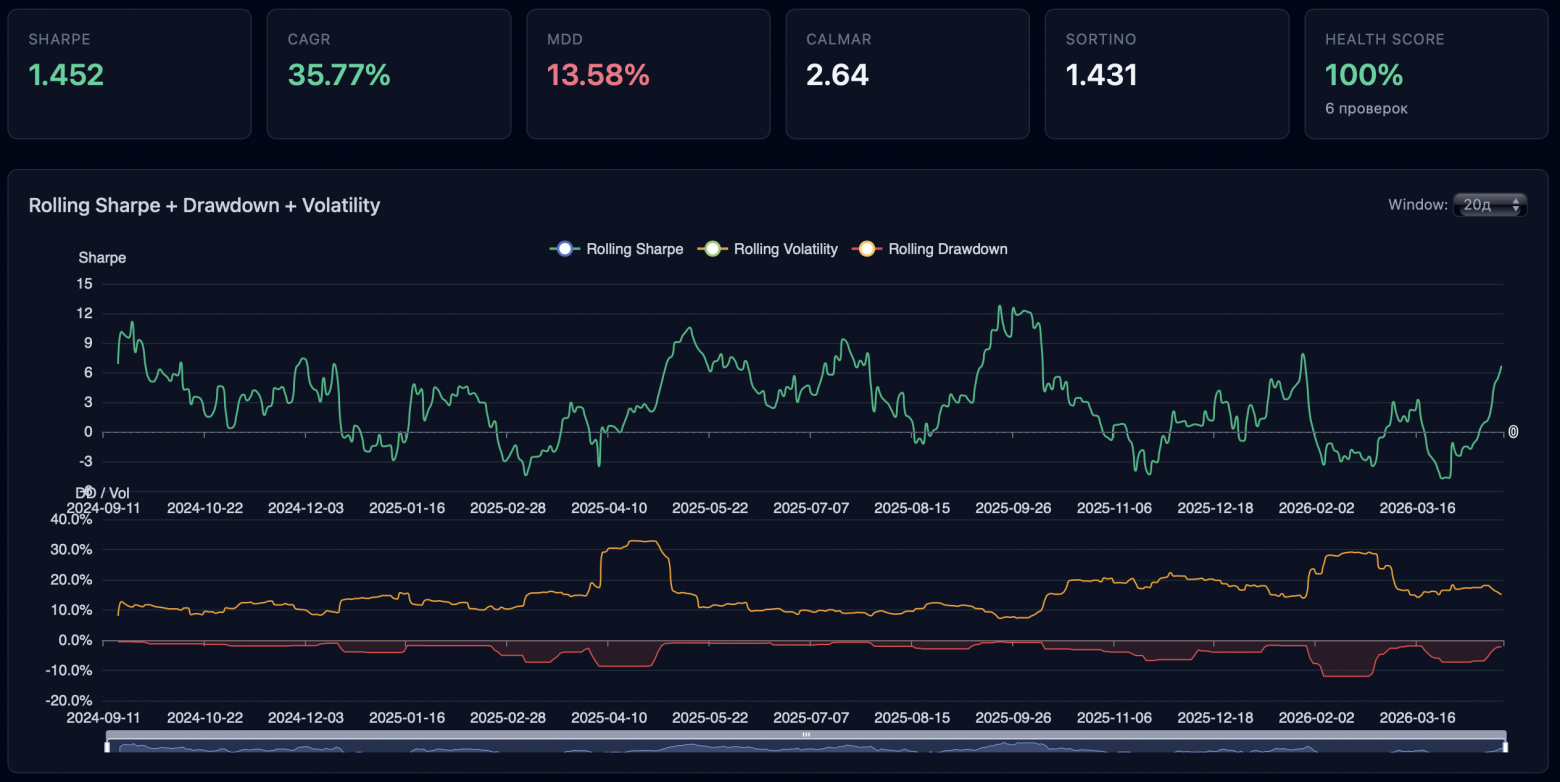The image size is (1560, 782).
Task: Open the Health Score card
Action: pos(1426,74)
